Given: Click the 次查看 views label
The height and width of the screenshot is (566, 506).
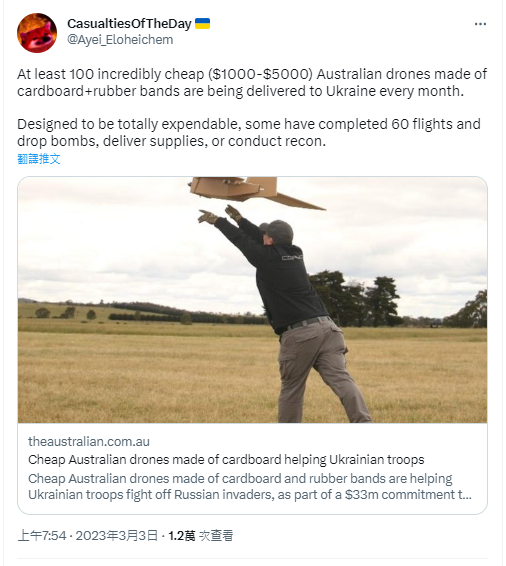Looking at the screenshot, I should point(216,536).
